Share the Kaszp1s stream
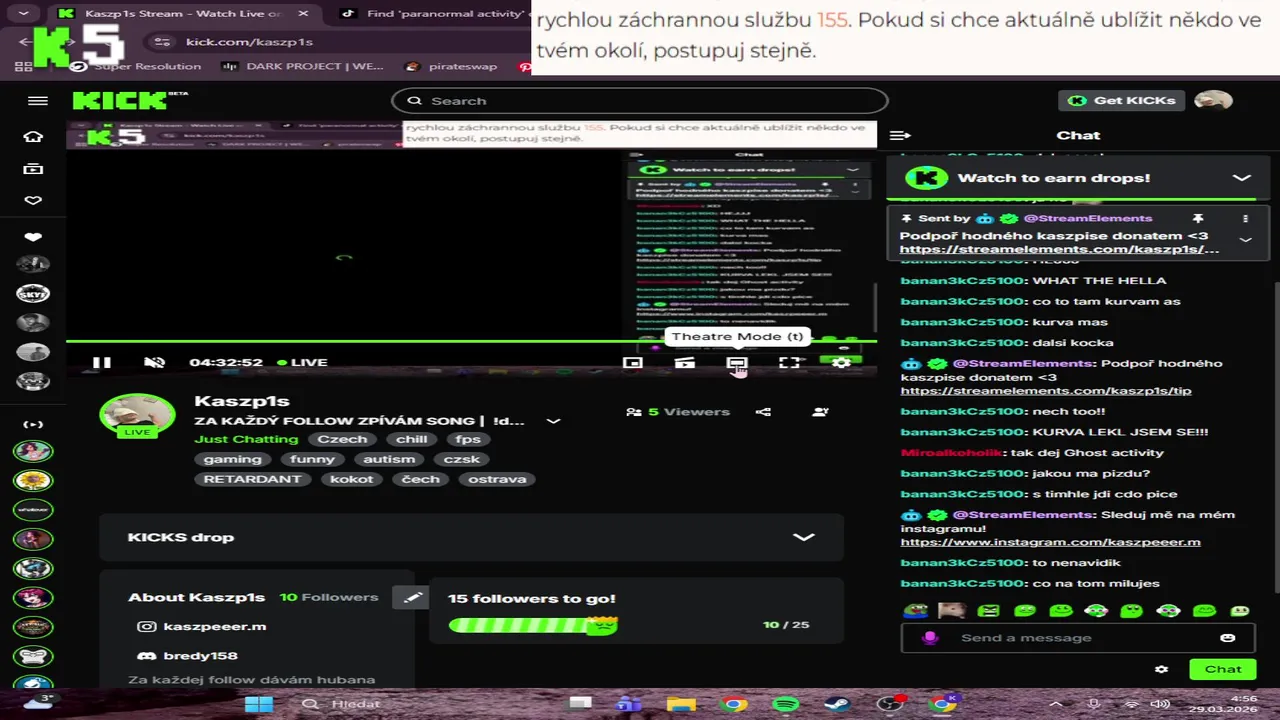The image size is (1280, 720). pos(764,412)
